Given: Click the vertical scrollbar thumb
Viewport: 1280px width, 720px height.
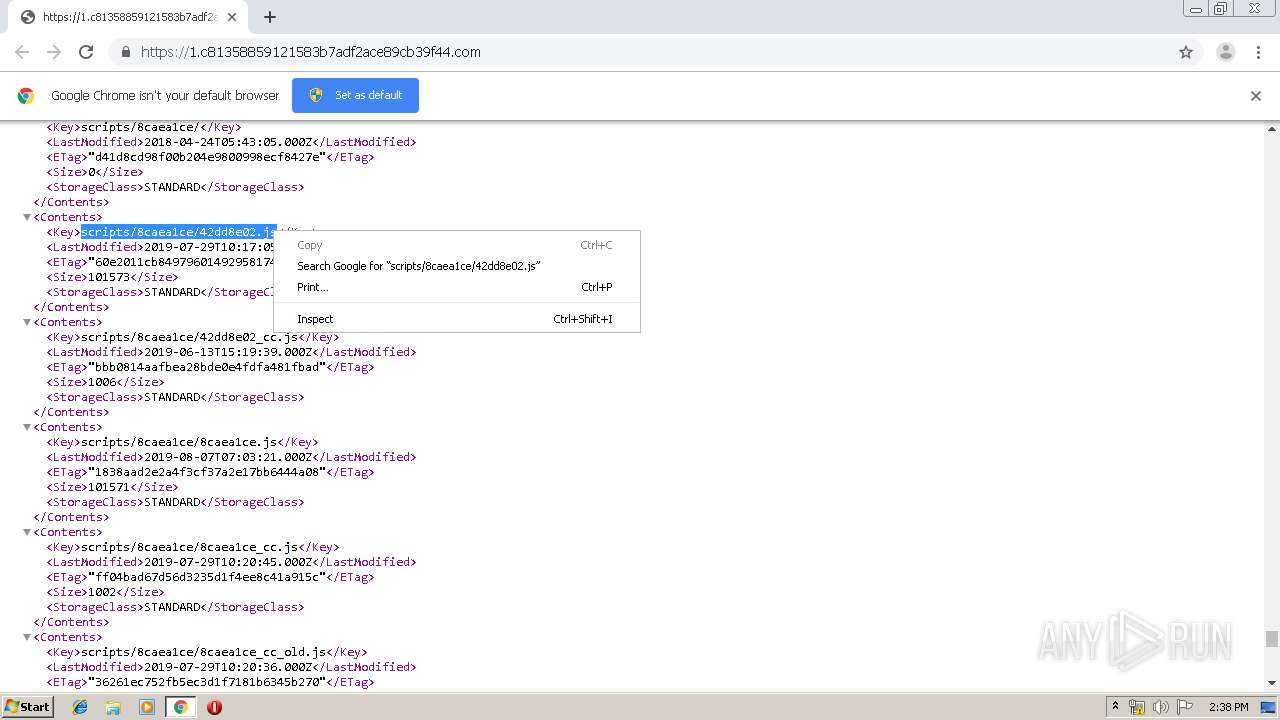Looking at the screenshot, I should [x=1271, y=639].
